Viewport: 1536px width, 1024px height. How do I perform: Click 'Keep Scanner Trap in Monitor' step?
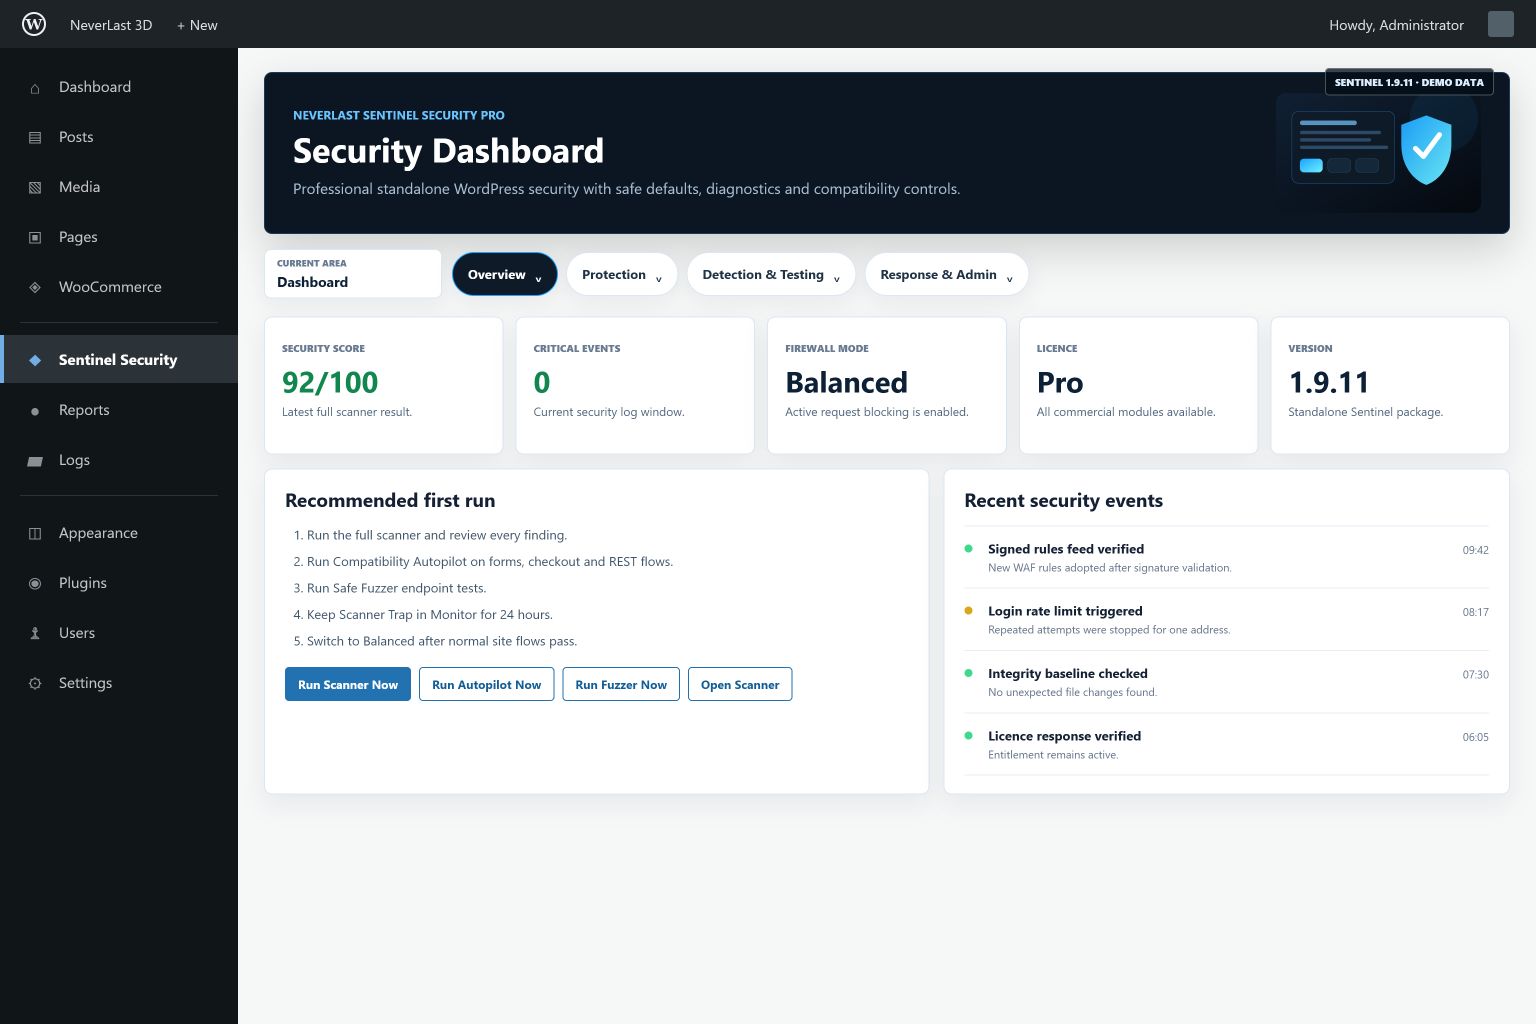pos(429,615)
